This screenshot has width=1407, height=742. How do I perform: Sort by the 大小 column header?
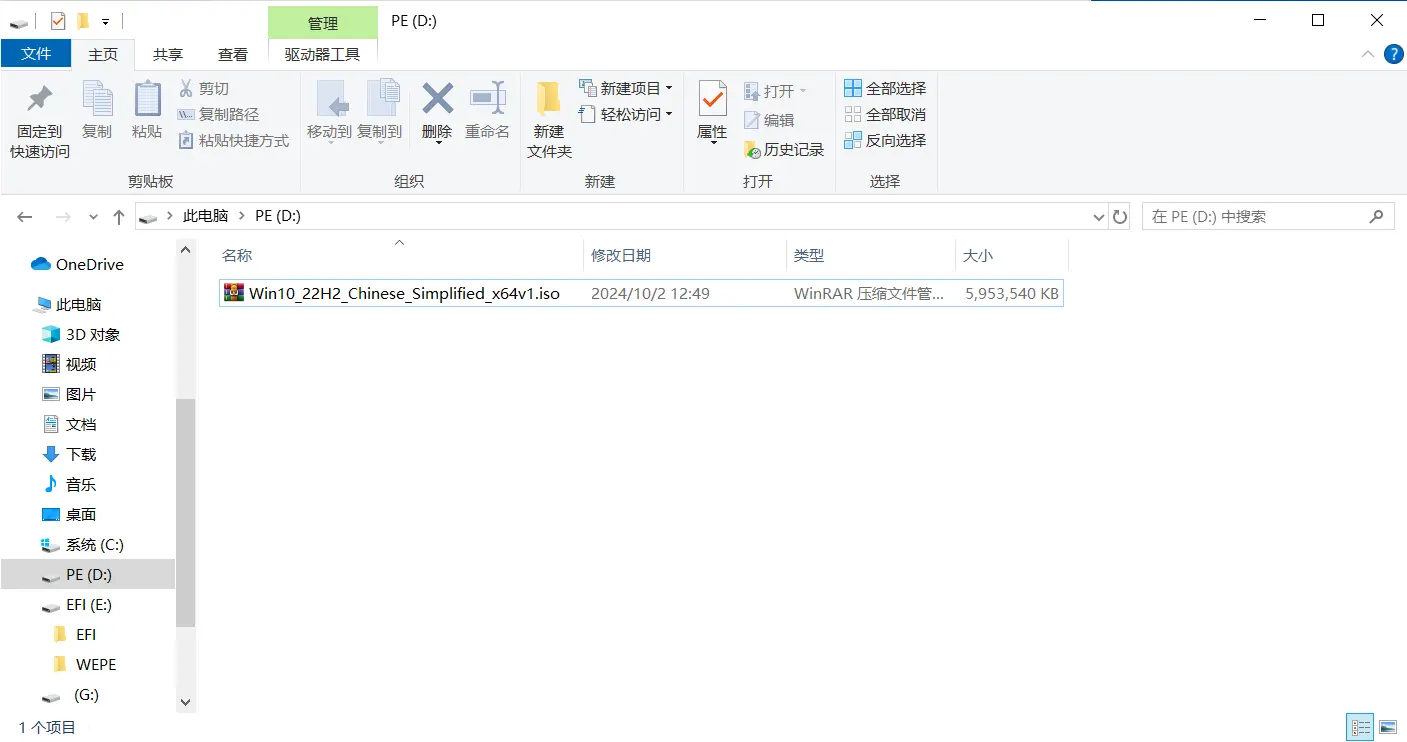(x=1011, y=256)
